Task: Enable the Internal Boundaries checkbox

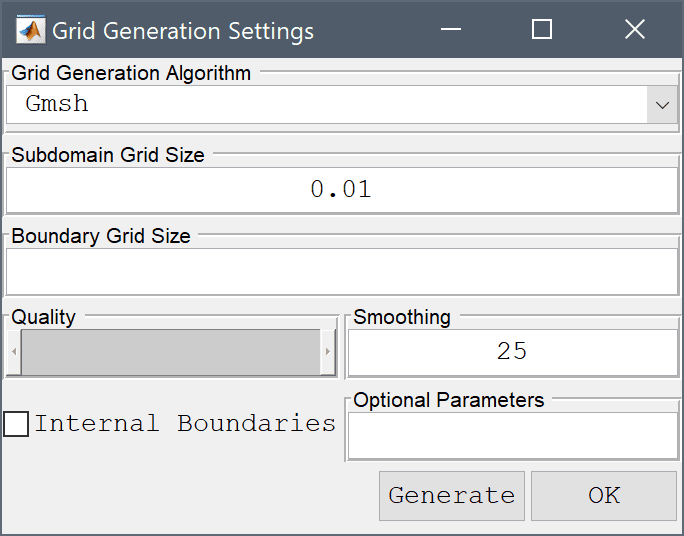Action: click(16, 424)
